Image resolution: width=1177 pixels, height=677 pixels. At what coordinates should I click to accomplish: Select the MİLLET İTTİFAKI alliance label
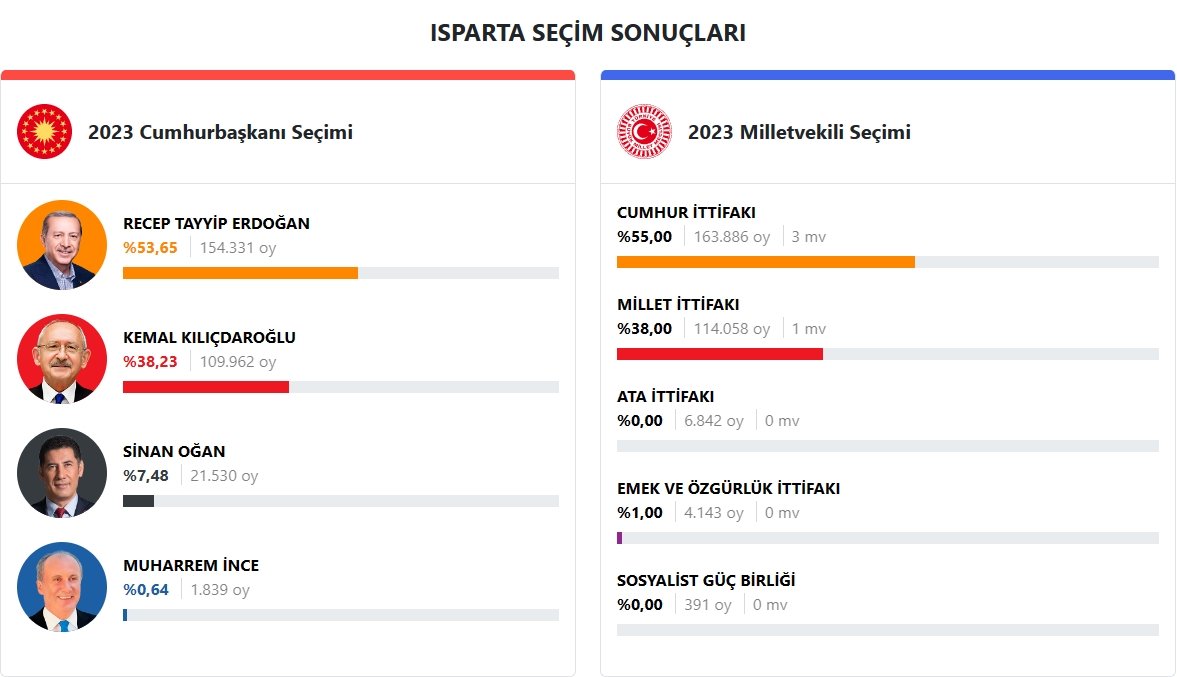(x=678, y=304)
